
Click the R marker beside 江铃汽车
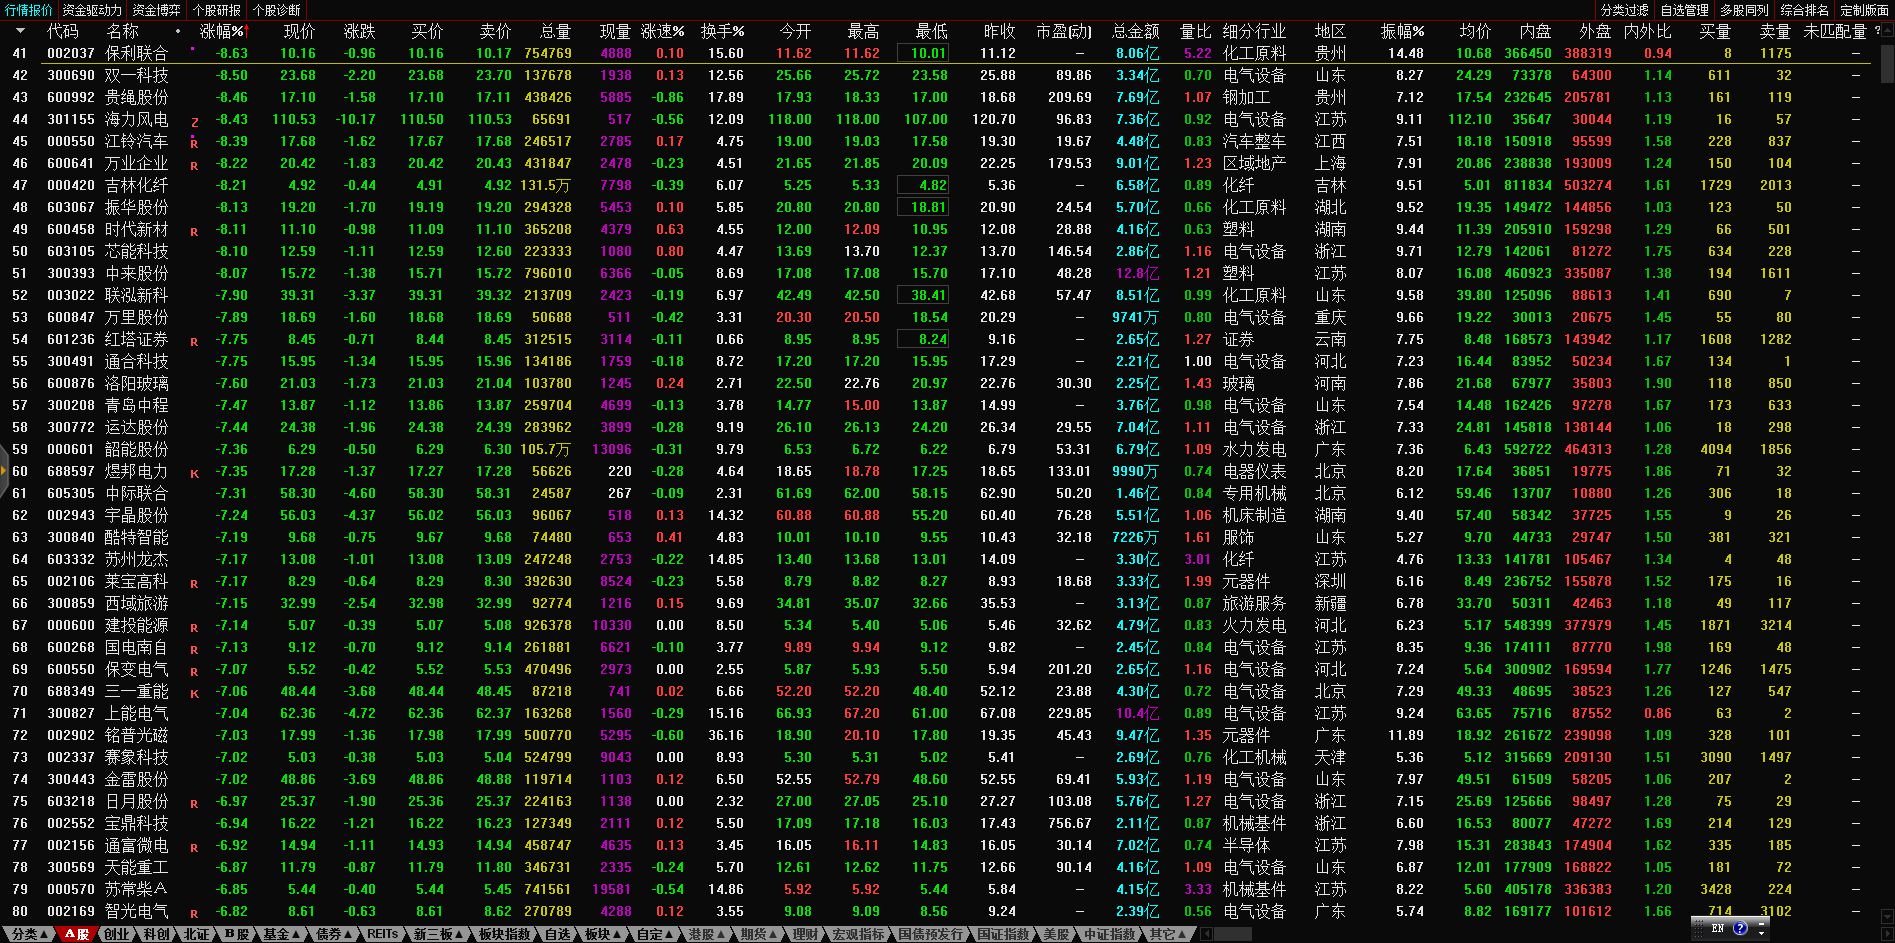click(x=194, y=143)
